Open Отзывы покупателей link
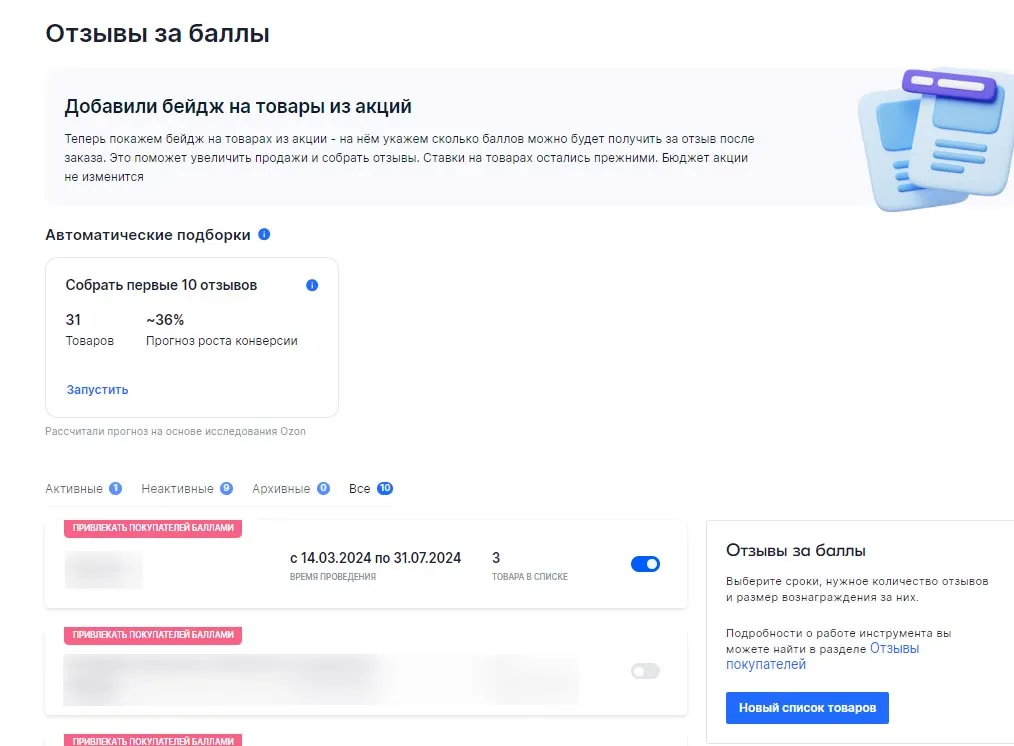Image resolution: width=1014 pixels, height=746 pixels. (822, 656)
